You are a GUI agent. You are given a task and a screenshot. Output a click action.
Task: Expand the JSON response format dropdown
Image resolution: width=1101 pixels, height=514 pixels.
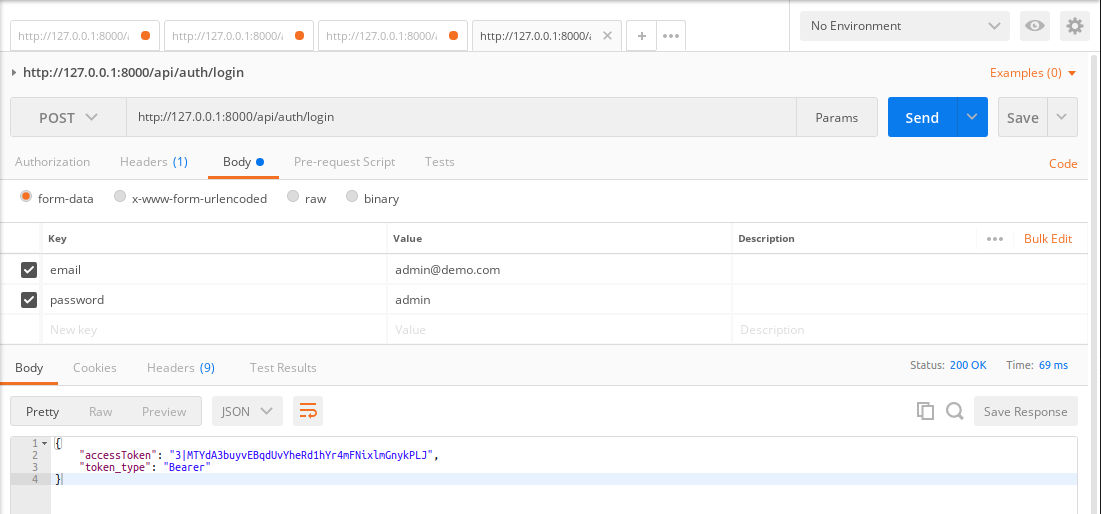point(247,411)
